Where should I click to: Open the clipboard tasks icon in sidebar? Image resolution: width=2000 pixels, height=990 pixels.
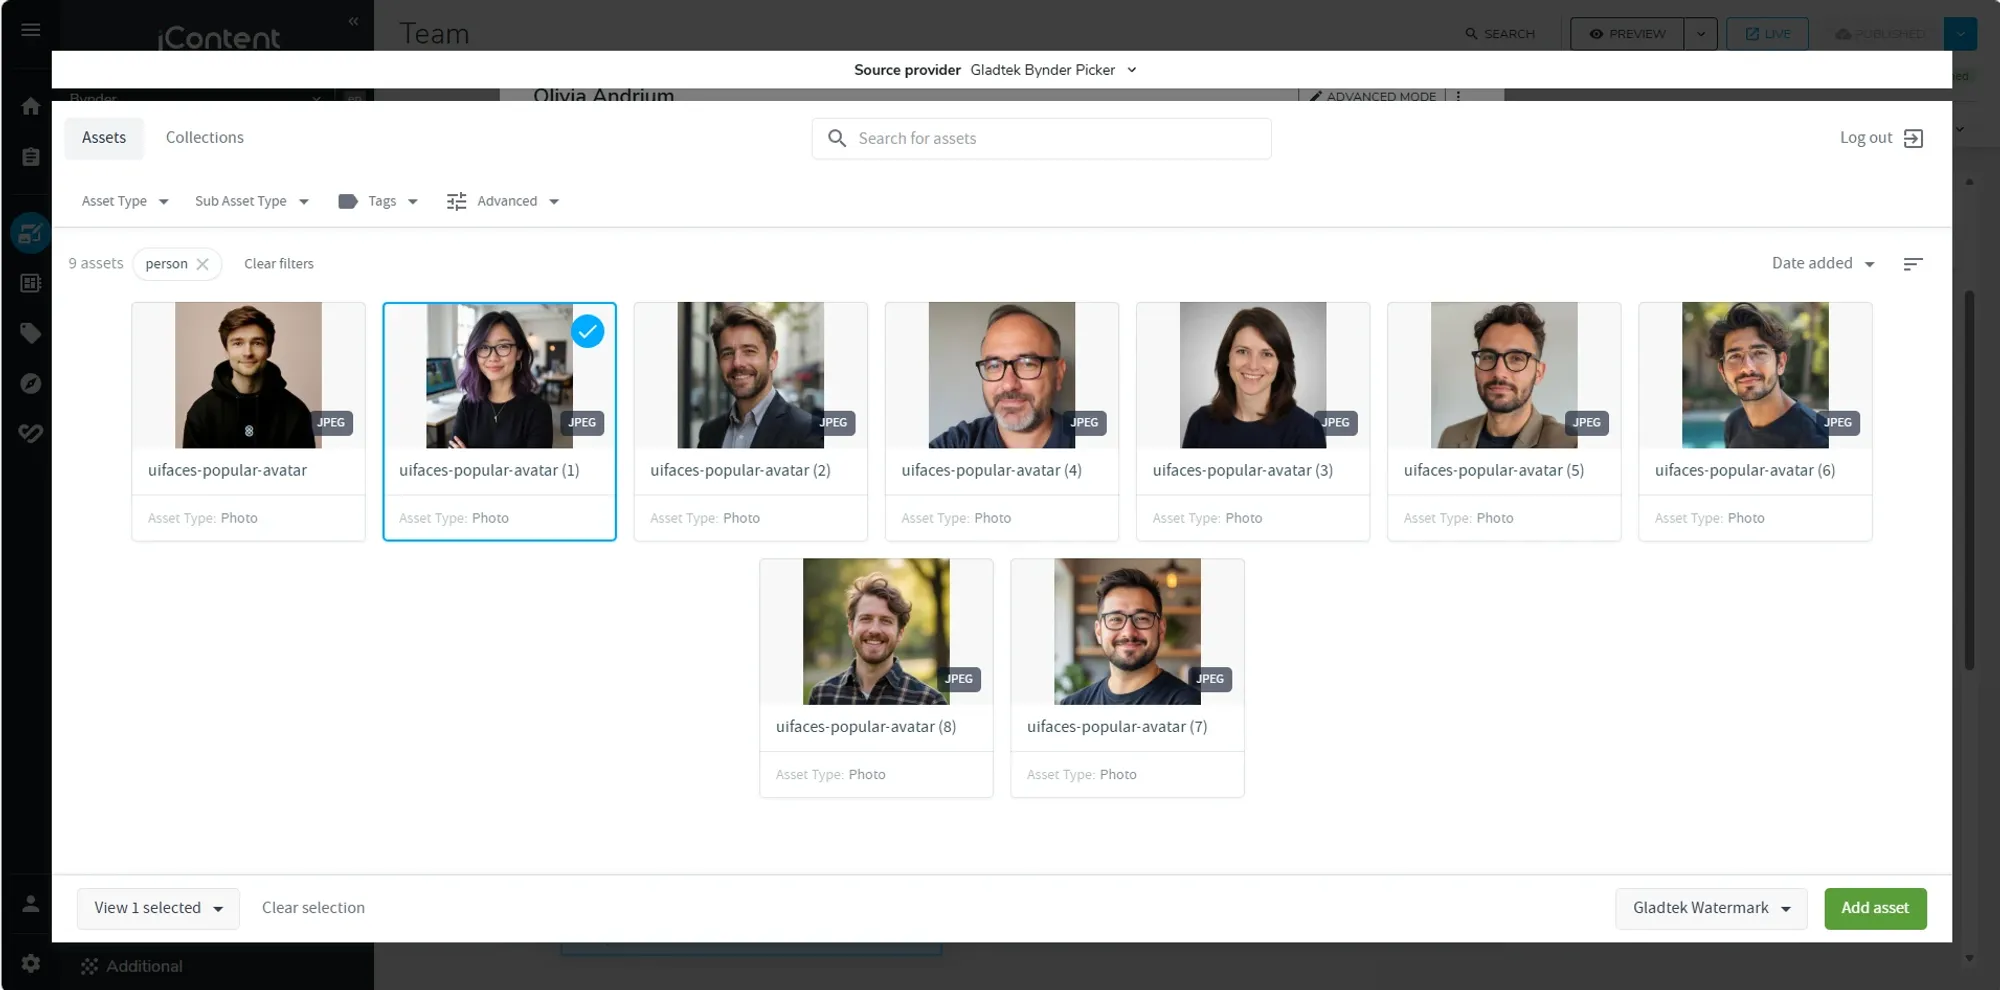pyautogui.click(x=30, y=157)
